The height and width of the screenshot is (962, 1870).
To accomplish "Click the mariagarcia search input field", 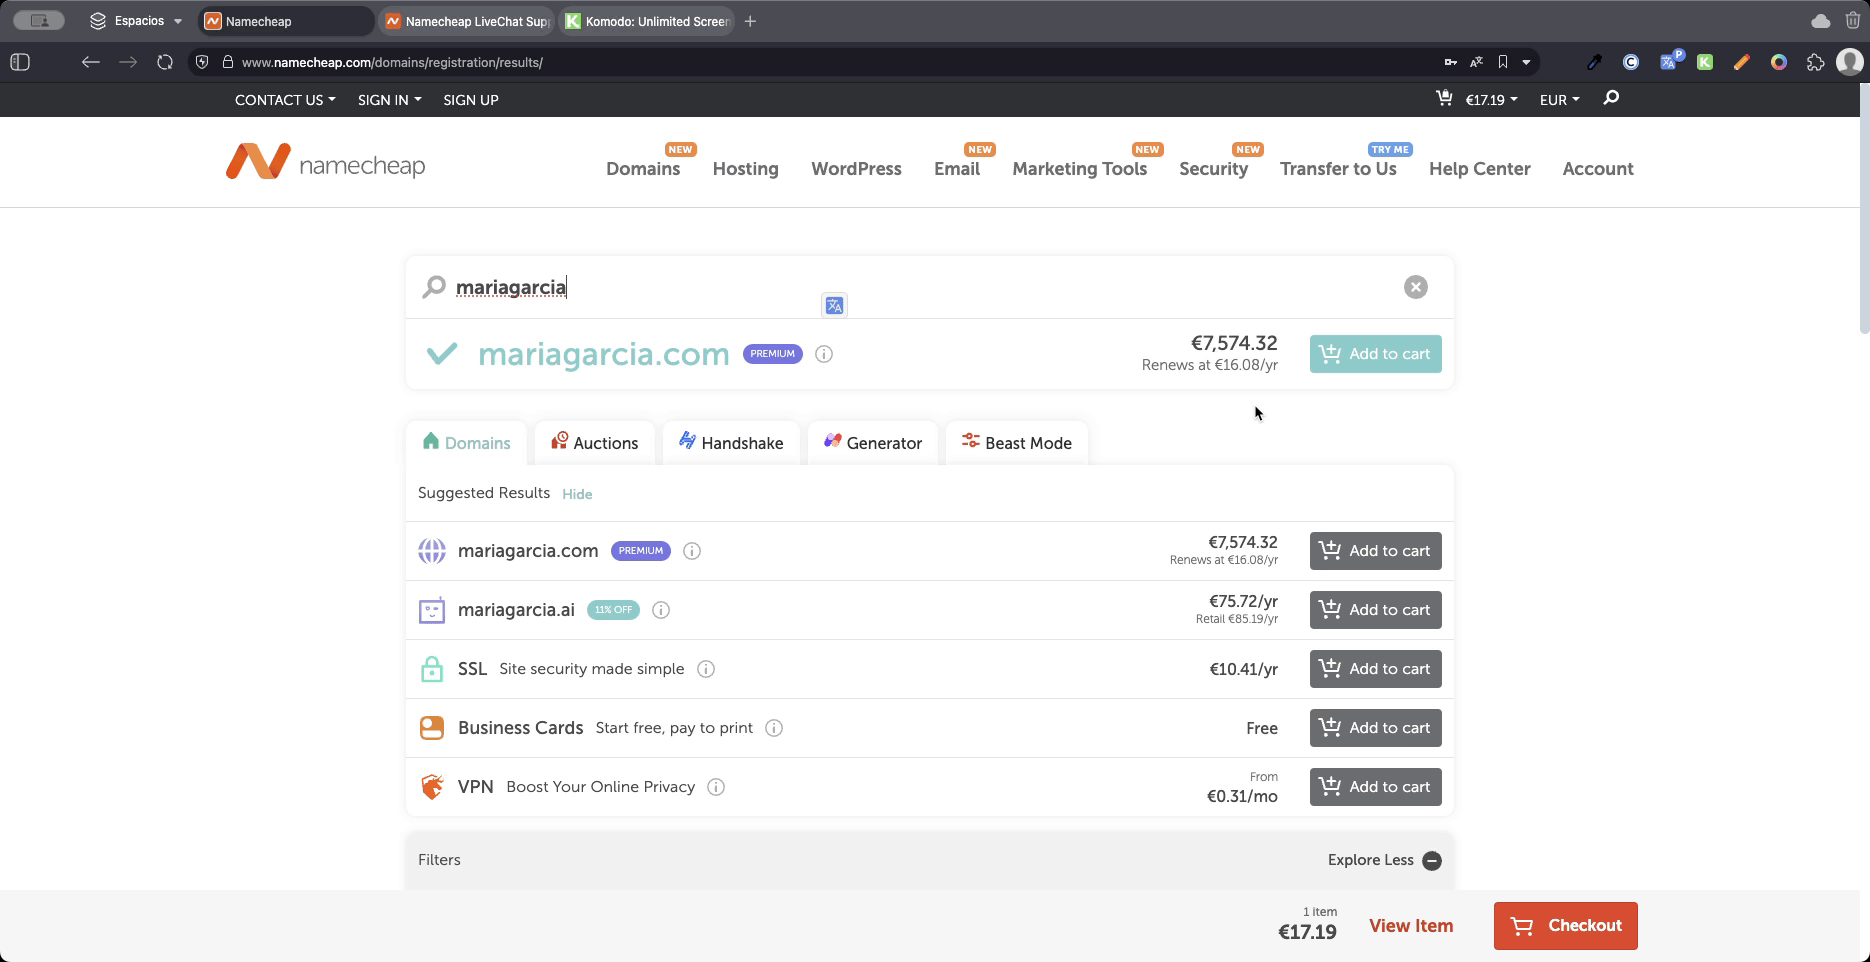I will pos(900,288).
